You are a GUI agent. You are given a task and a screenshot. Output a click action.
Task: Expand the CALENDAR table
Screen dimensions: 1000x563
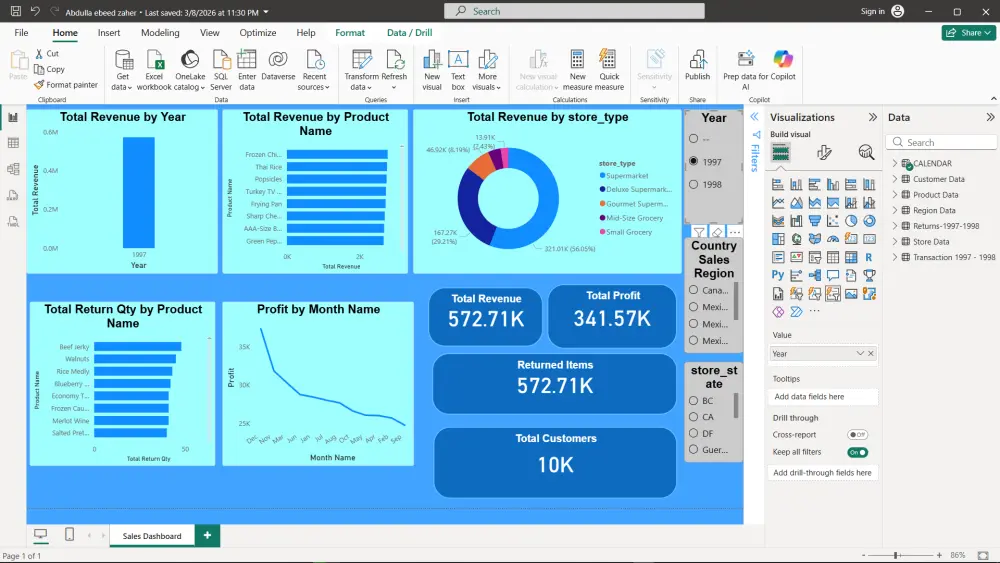pos(895,163)
